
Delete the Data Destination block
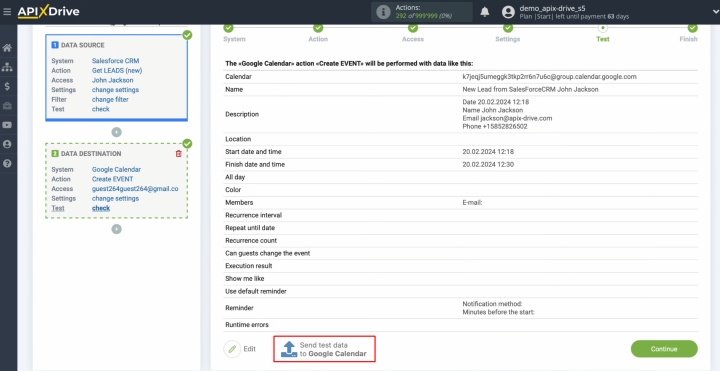click(x=179, y=154)
